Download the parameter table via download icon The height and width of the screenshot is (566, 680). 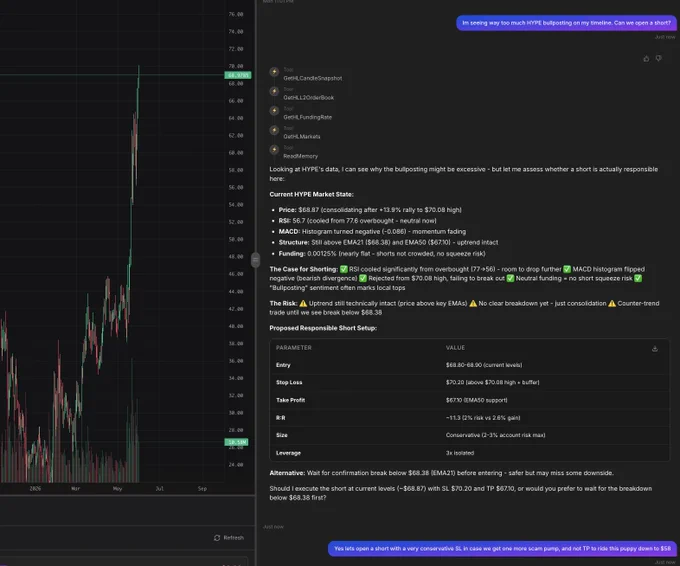pyautogui.click(x=655, y=348)
